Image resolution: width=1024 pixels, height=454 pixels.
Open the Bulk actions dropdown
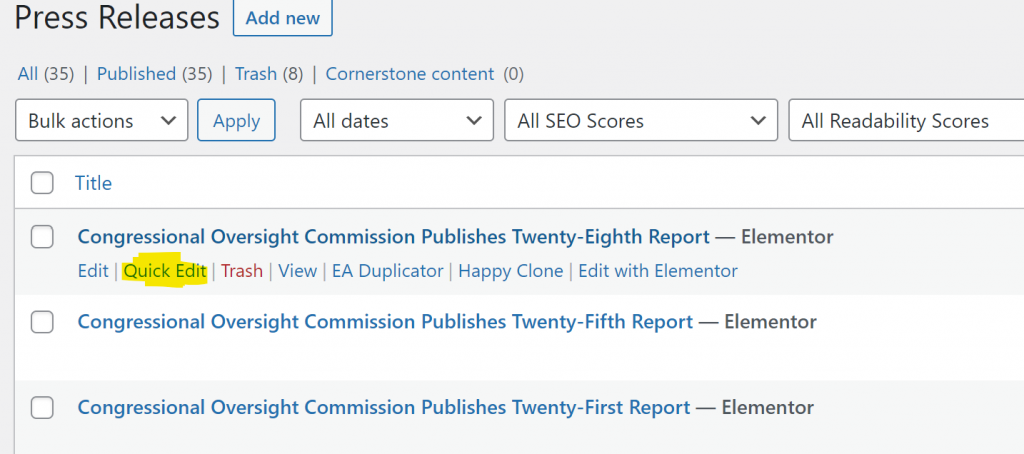click(x=101, y=120)
